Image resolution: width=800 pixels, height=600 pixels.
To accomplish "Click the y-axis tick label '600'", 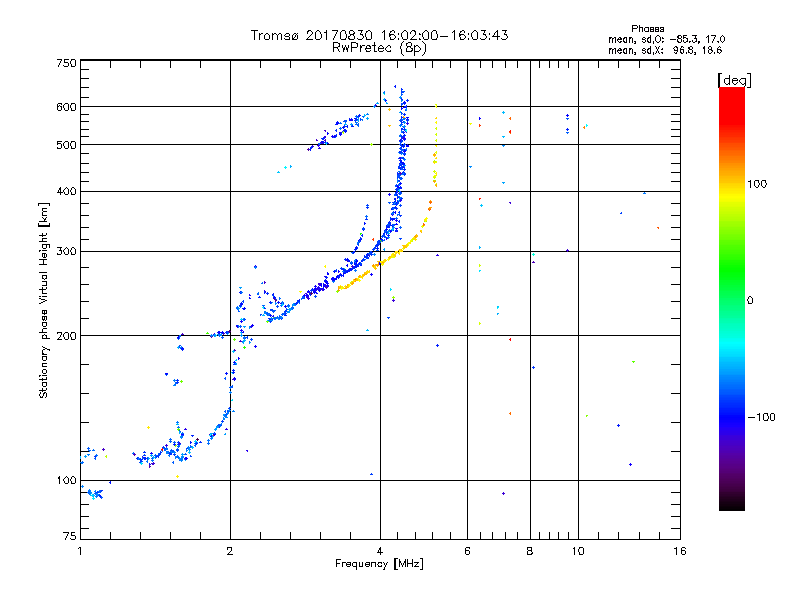I will [66, 107].
